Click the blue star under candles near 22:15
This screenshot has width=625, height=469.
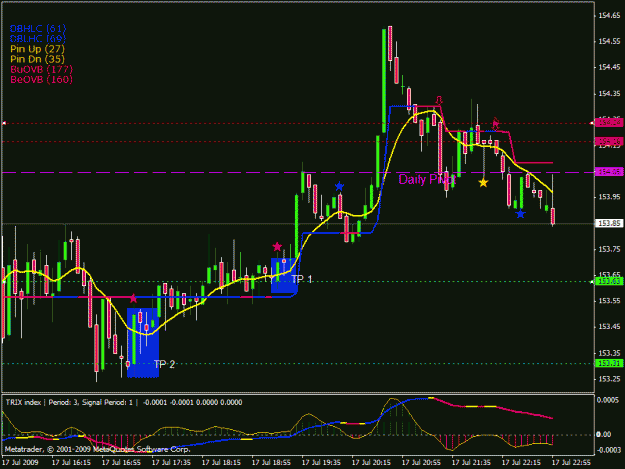tap(520, 214)
